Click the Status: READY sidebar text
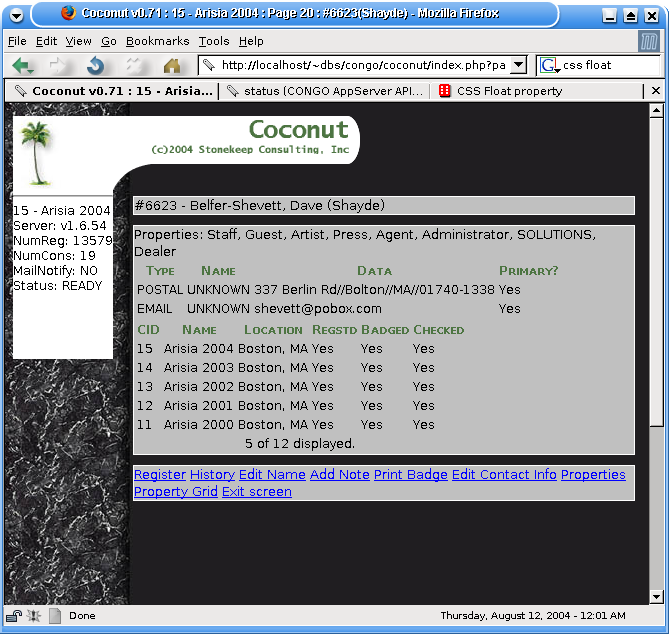Screen dimensions: 669x634 [x=58, y=285]
